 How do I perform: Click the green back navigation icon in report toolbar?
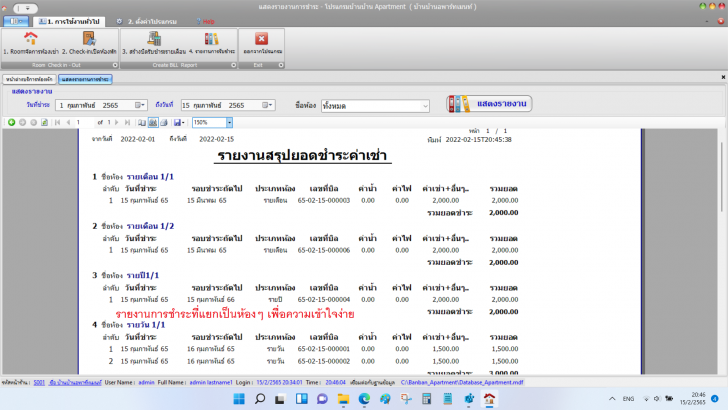[x=12, y=122]
